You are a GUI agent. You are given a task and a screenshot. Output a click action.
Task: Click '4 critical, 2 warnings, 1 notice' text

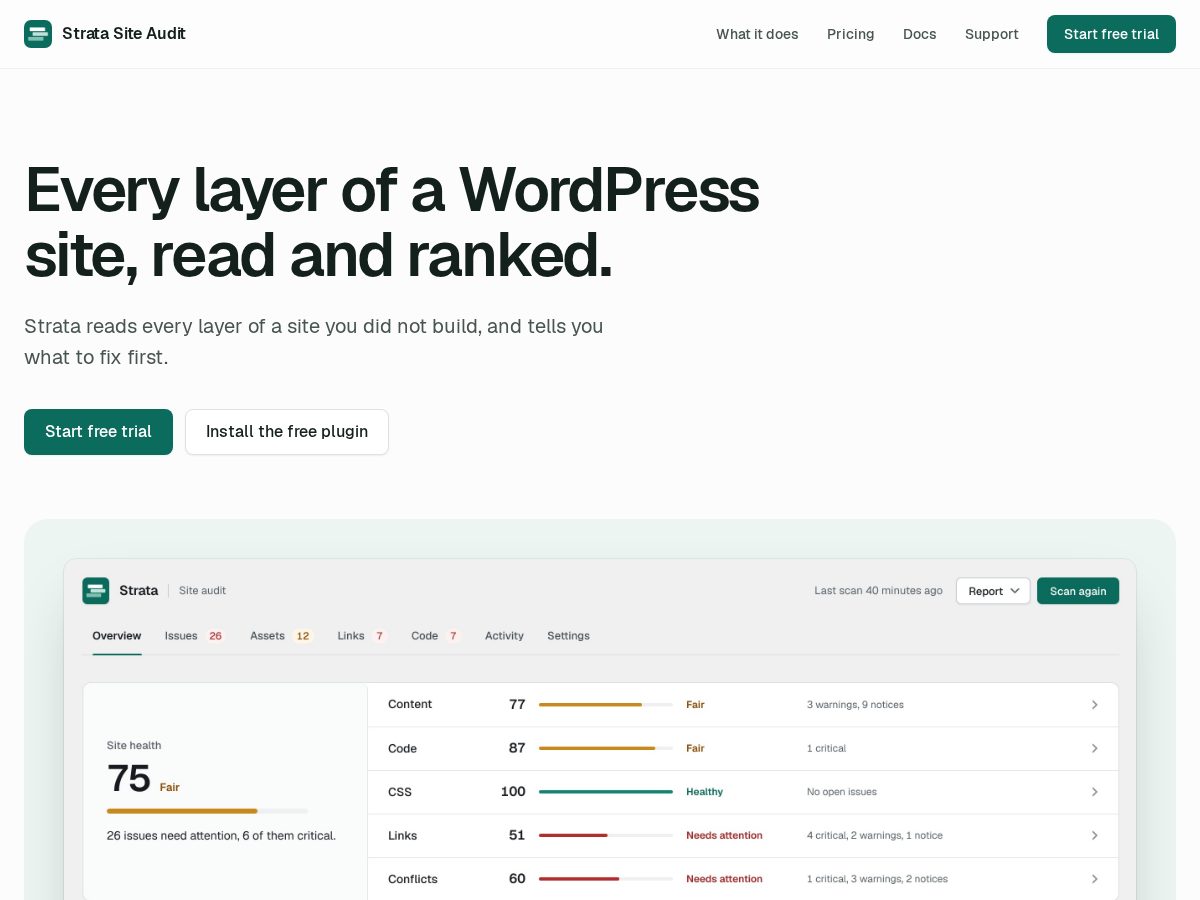(875, 835)
